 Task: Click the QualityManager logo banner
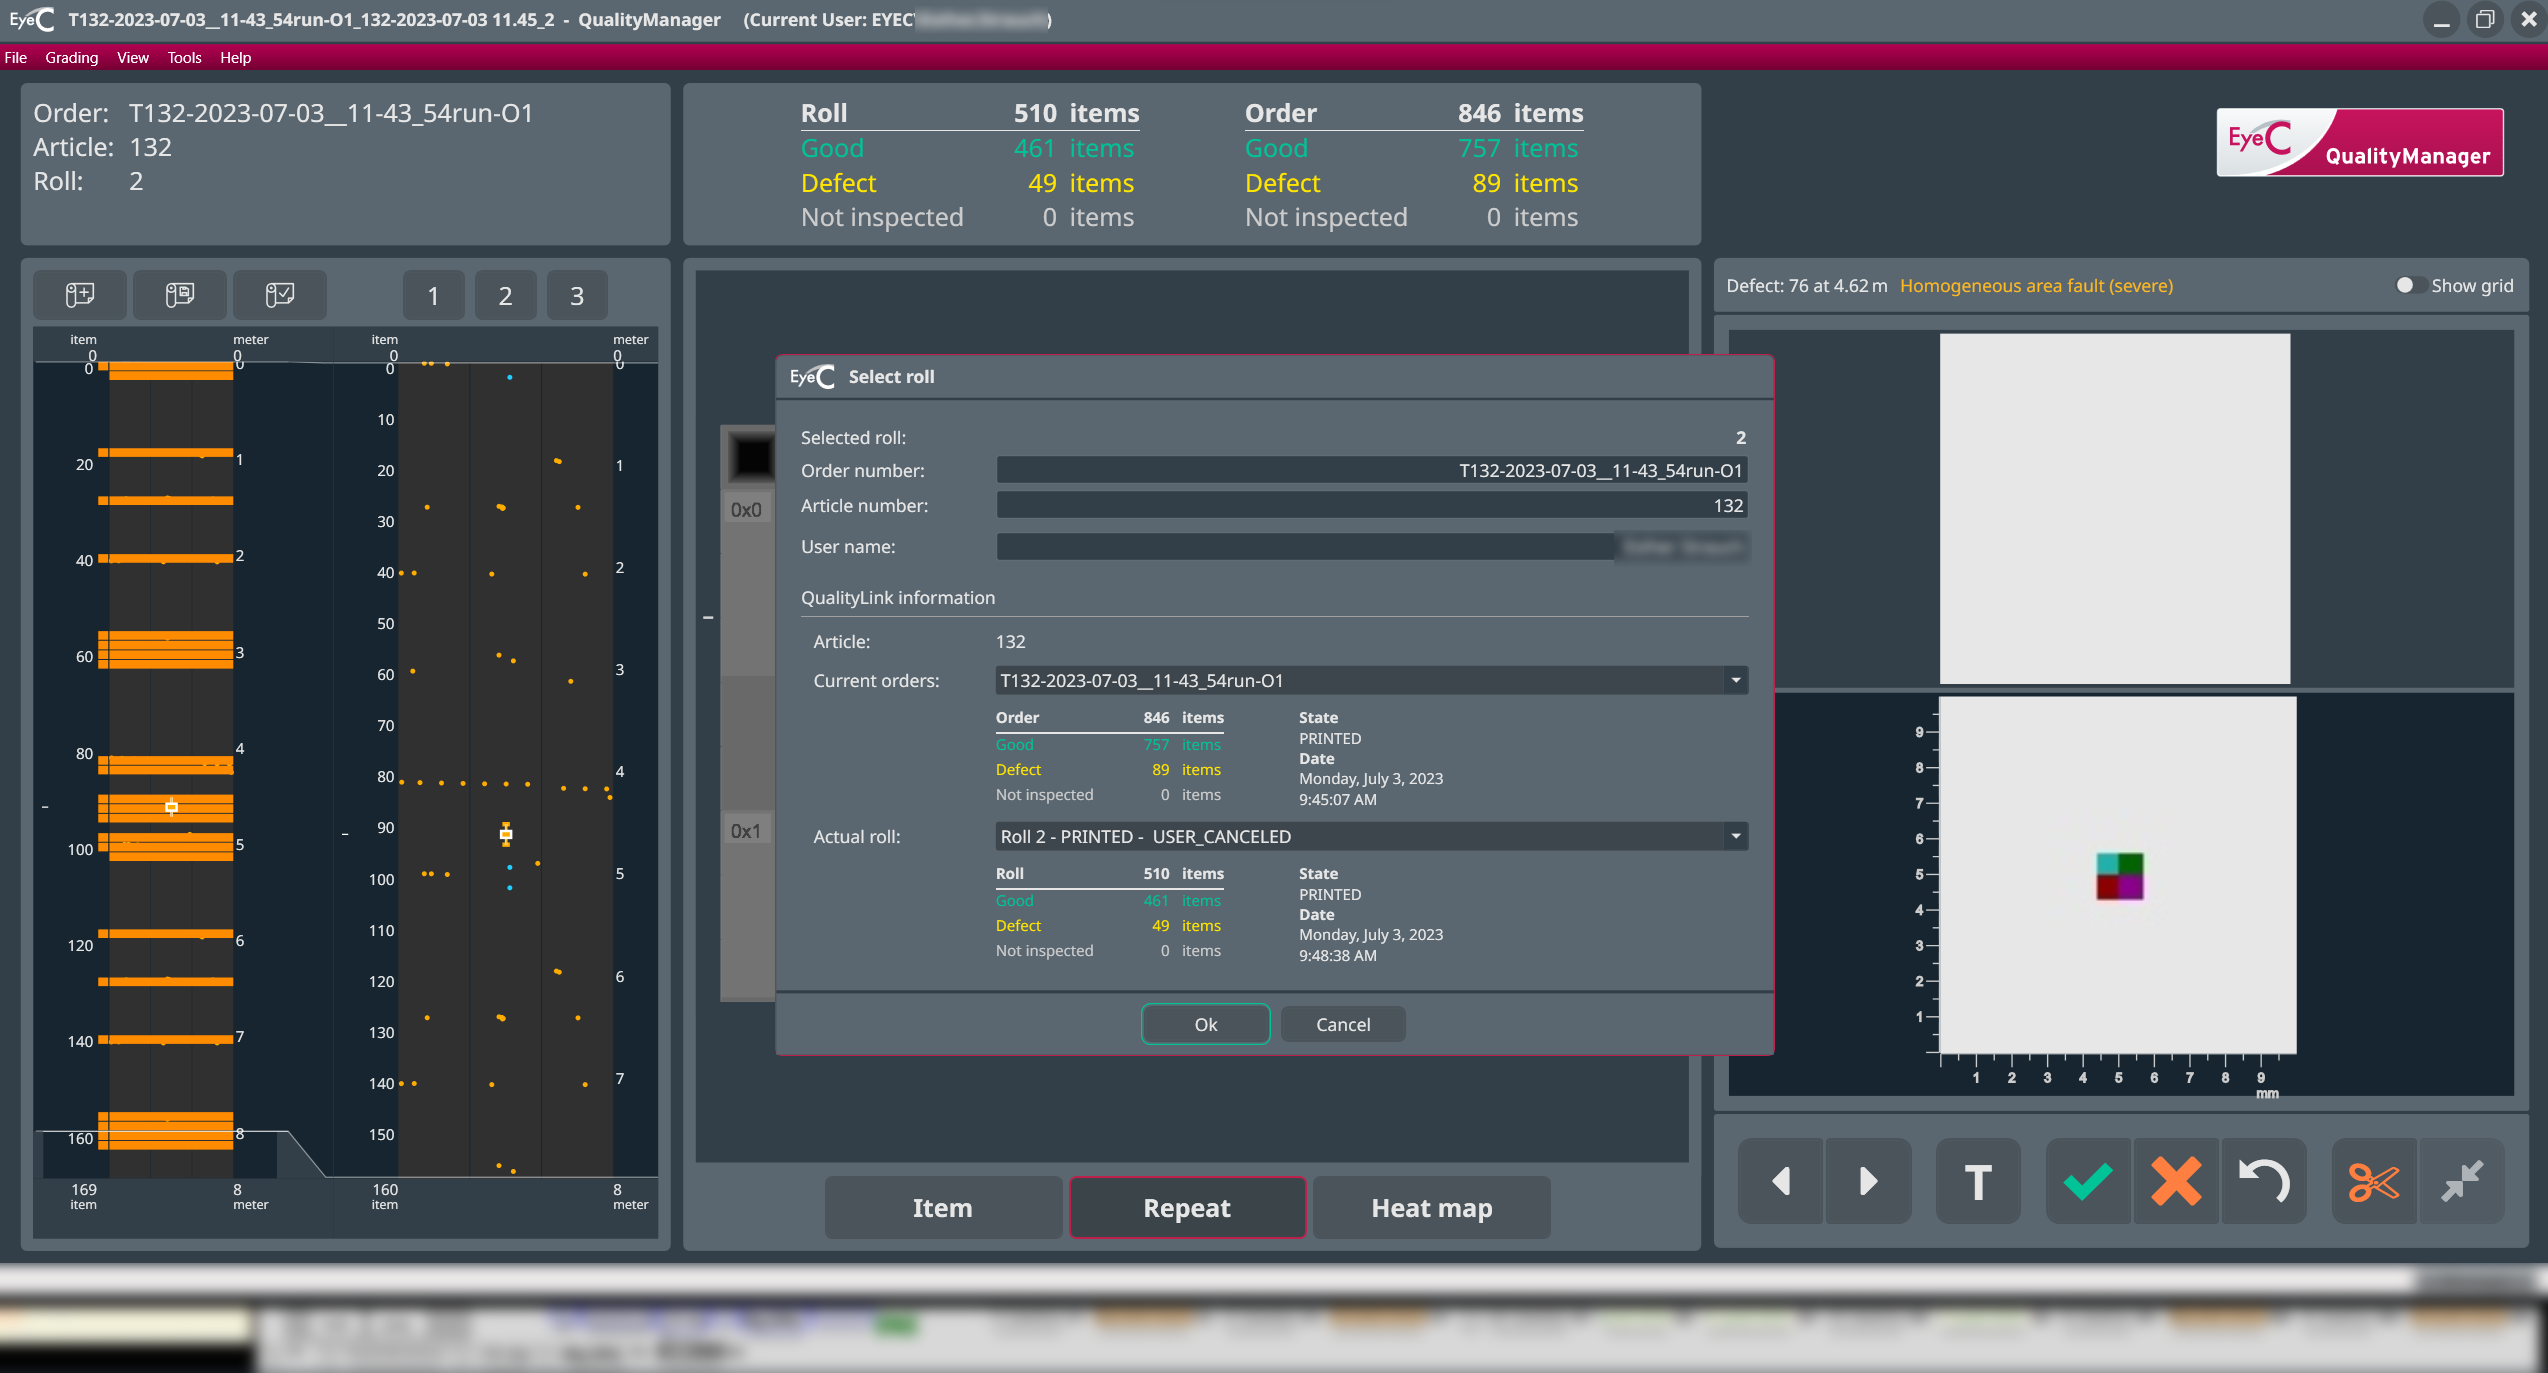[x=2360, y=142]
